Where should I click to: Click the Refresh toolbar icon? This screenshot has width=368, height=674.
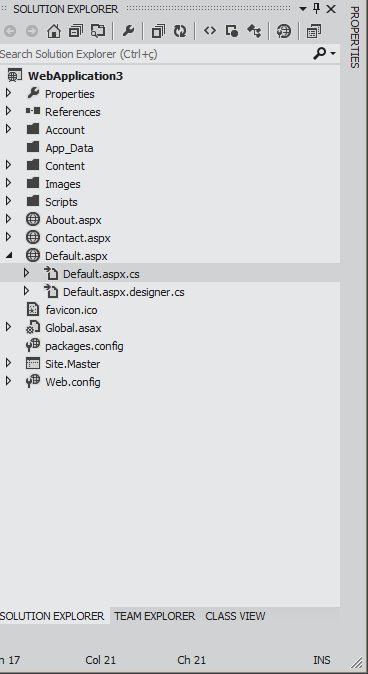coord(180,31)
